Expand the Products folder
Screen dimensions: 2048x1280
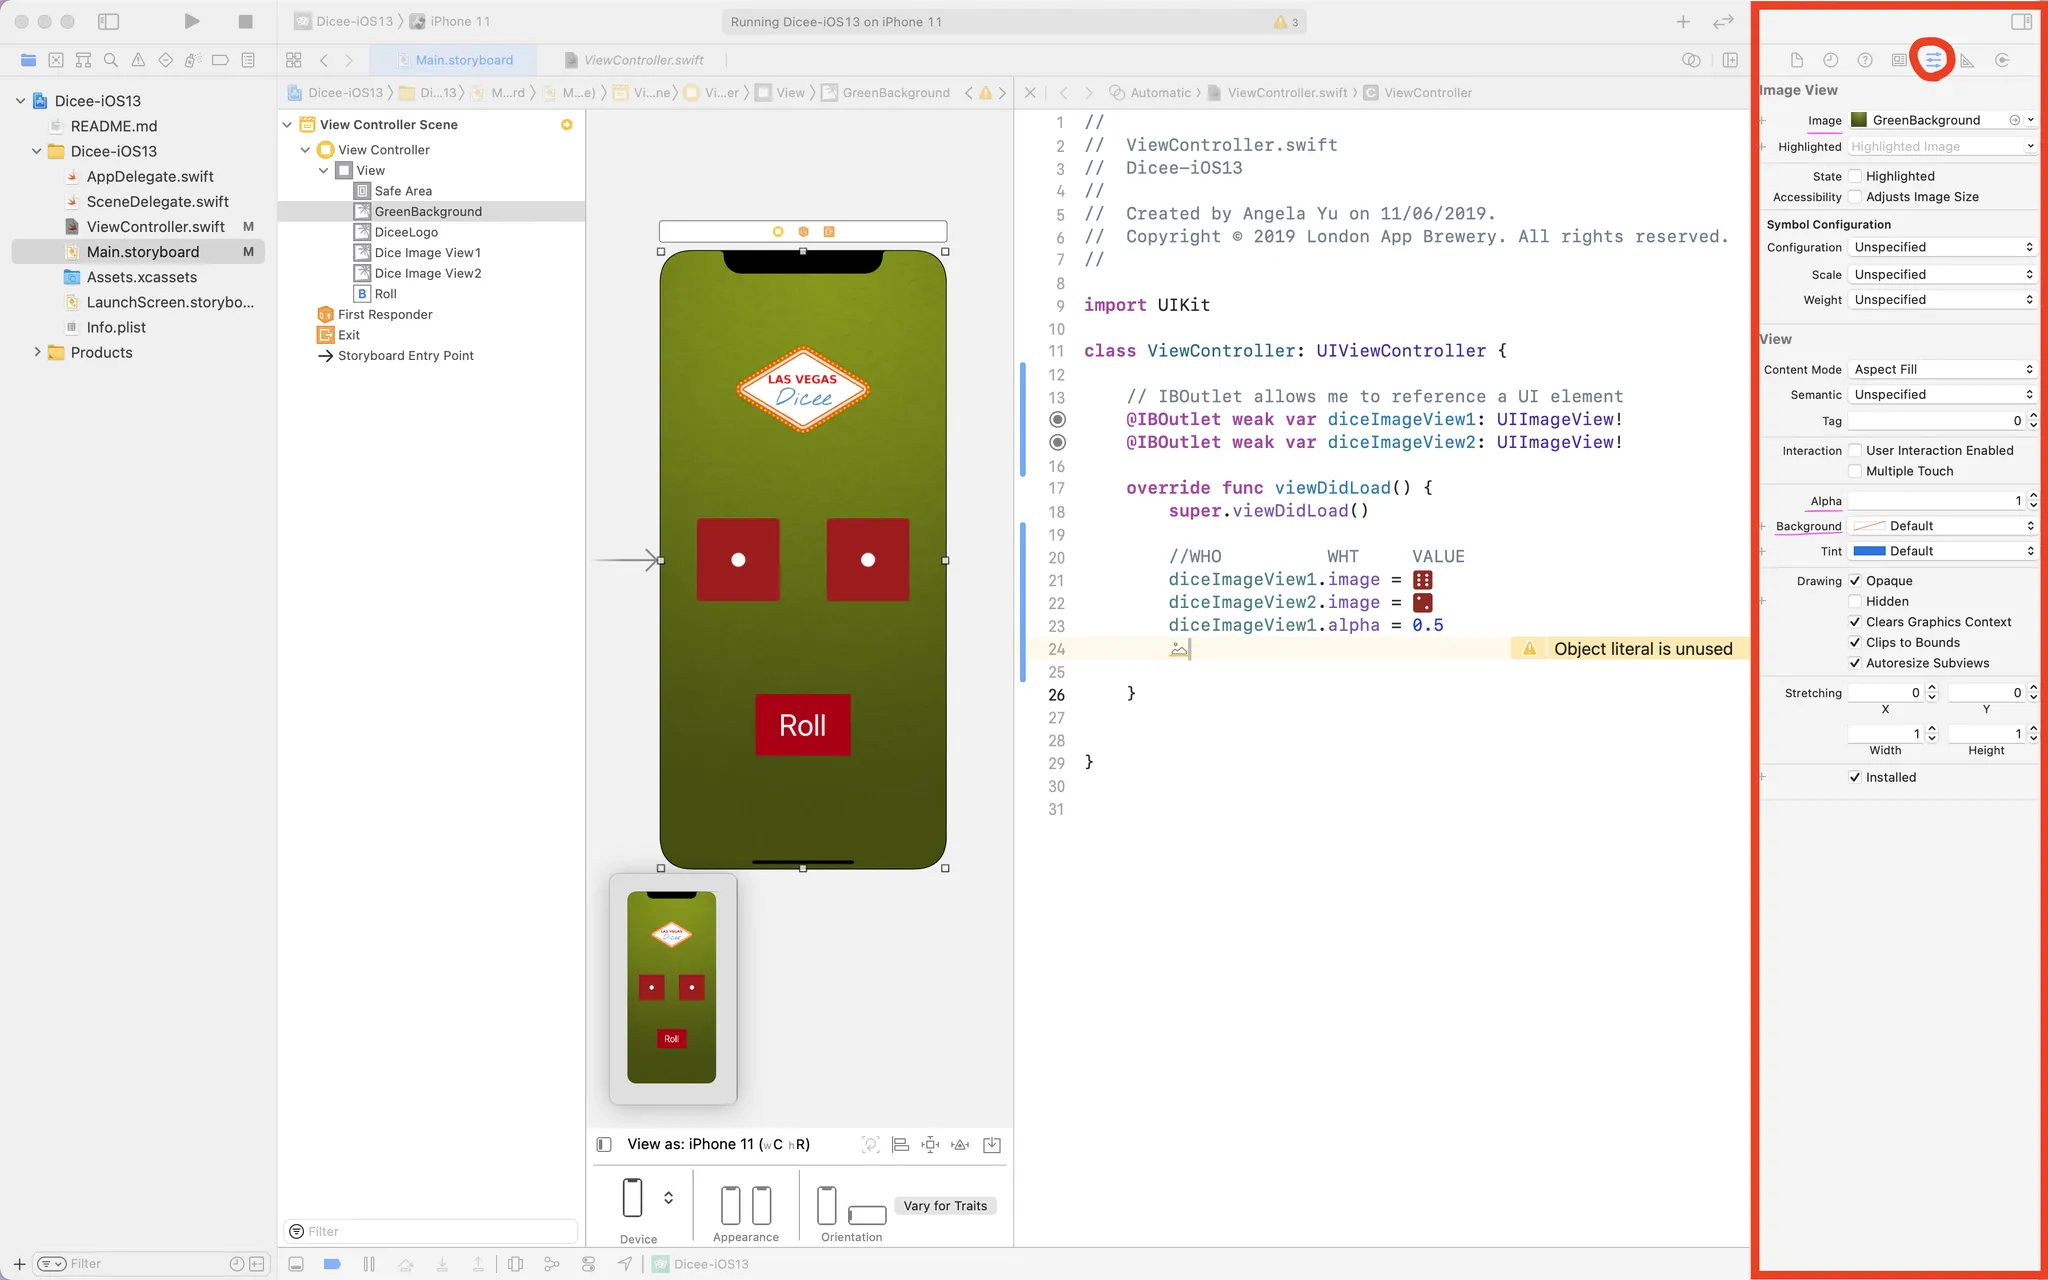pyautogui.click(x=37, y=352)
